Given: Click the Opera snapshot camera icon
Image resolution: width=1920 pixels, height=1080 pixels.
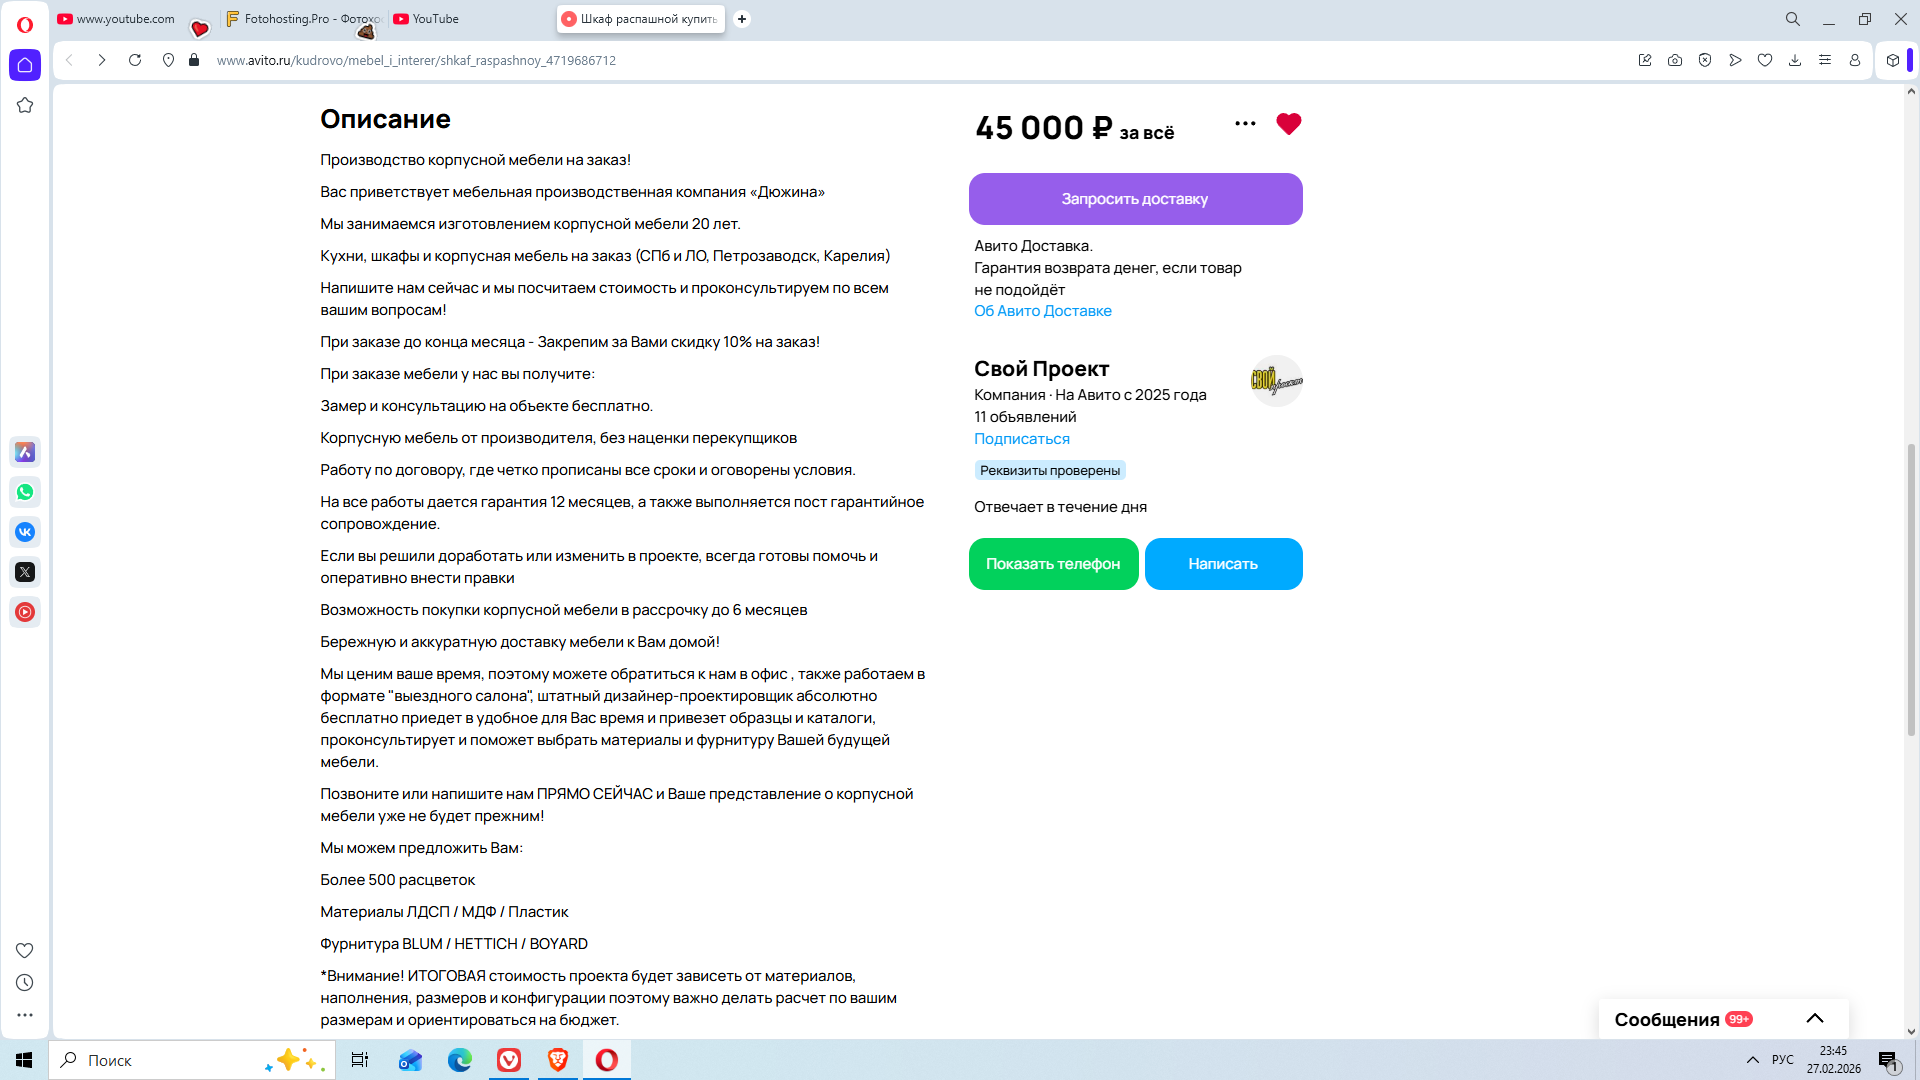Looking at the screenshot, I should pos(1675,60).
